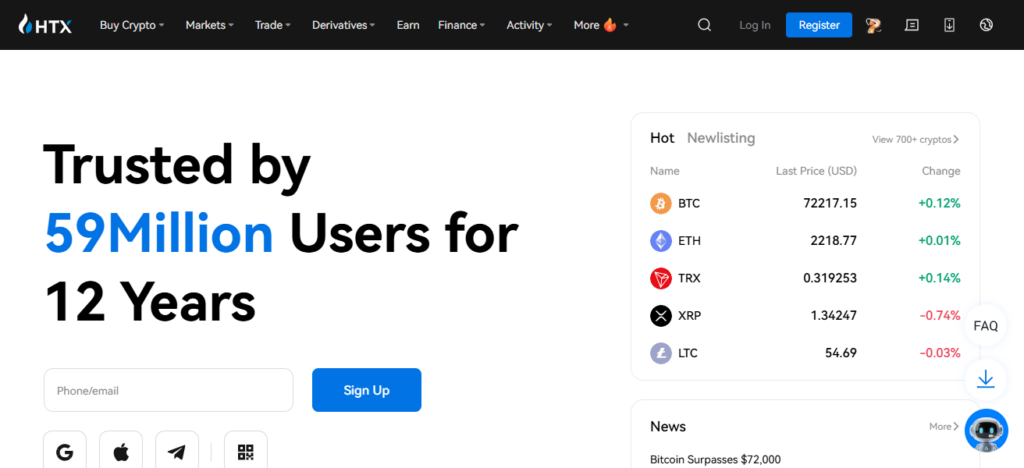1024x468 pixels.
Task: Click the app download phone icon
Action: tap(950, 25)
